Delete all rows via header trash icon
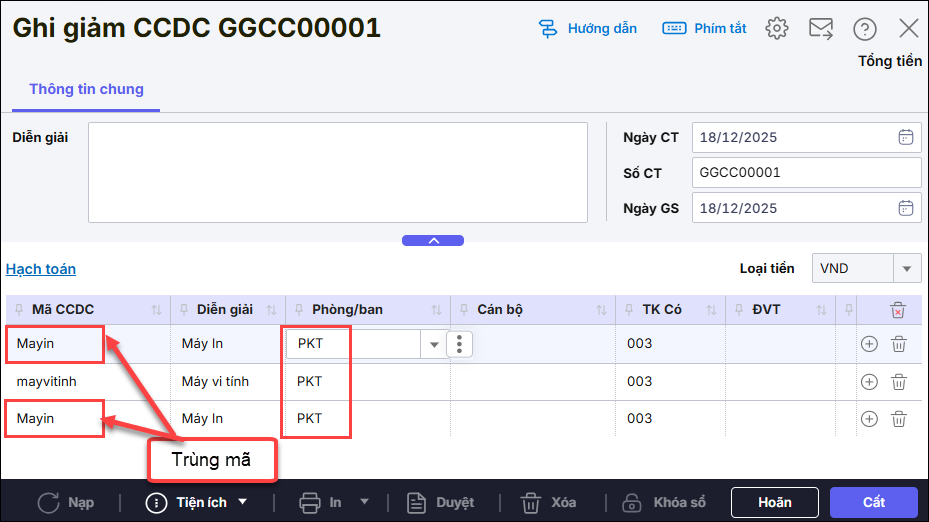Viewport: 929px width, 522px height. click(x=898, y=310)
